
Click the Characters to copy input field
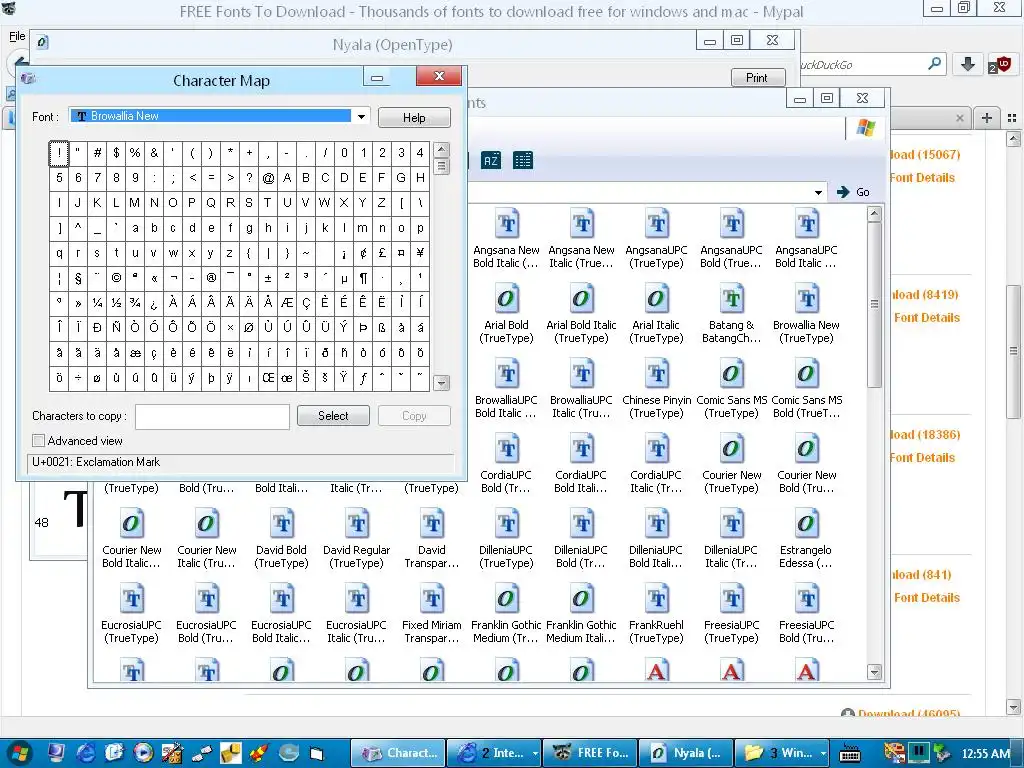[212, 416]
